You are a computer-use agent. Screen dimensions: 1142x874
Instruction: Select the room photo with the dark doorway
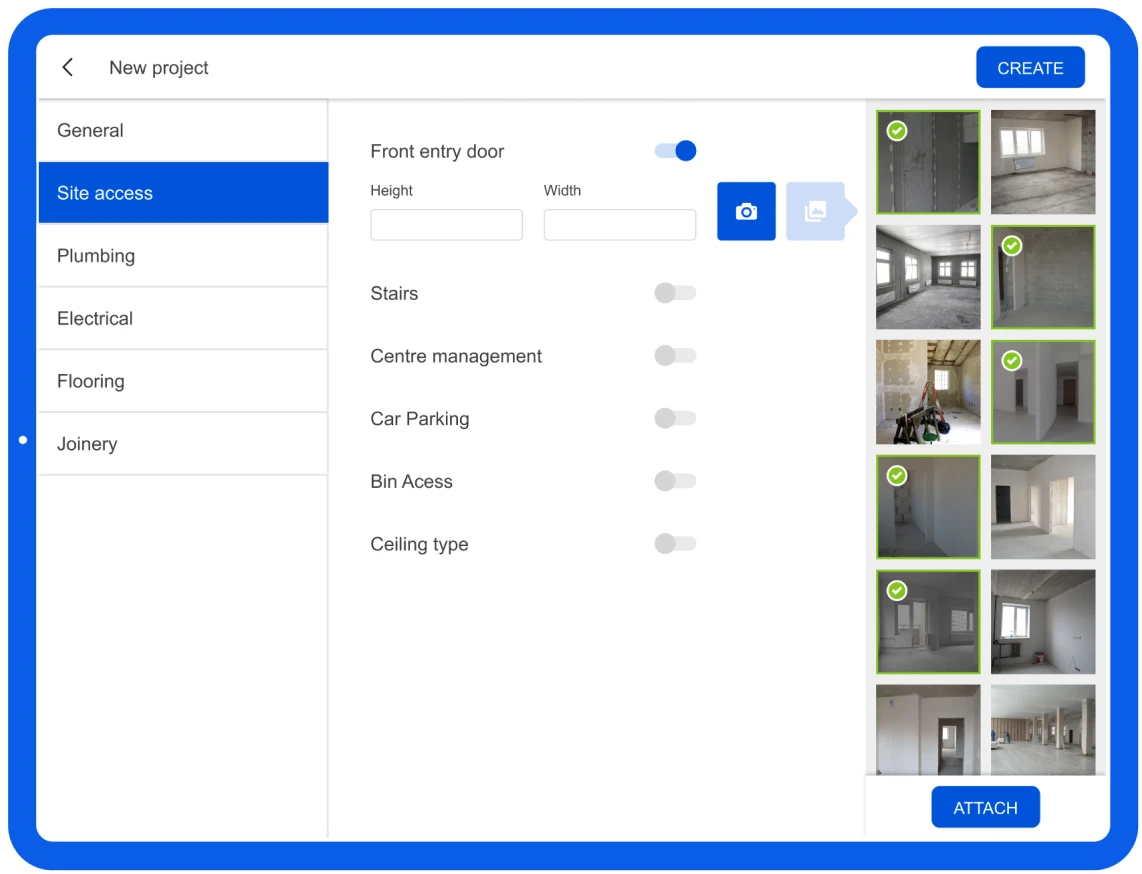point(1042,507)
